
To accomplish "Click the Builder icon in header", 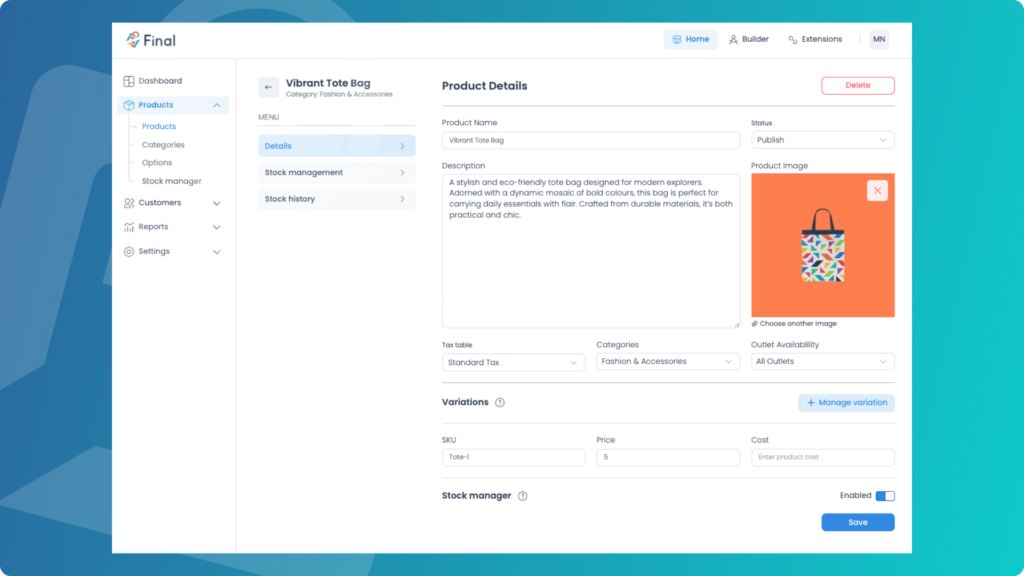I will [733, 40].
